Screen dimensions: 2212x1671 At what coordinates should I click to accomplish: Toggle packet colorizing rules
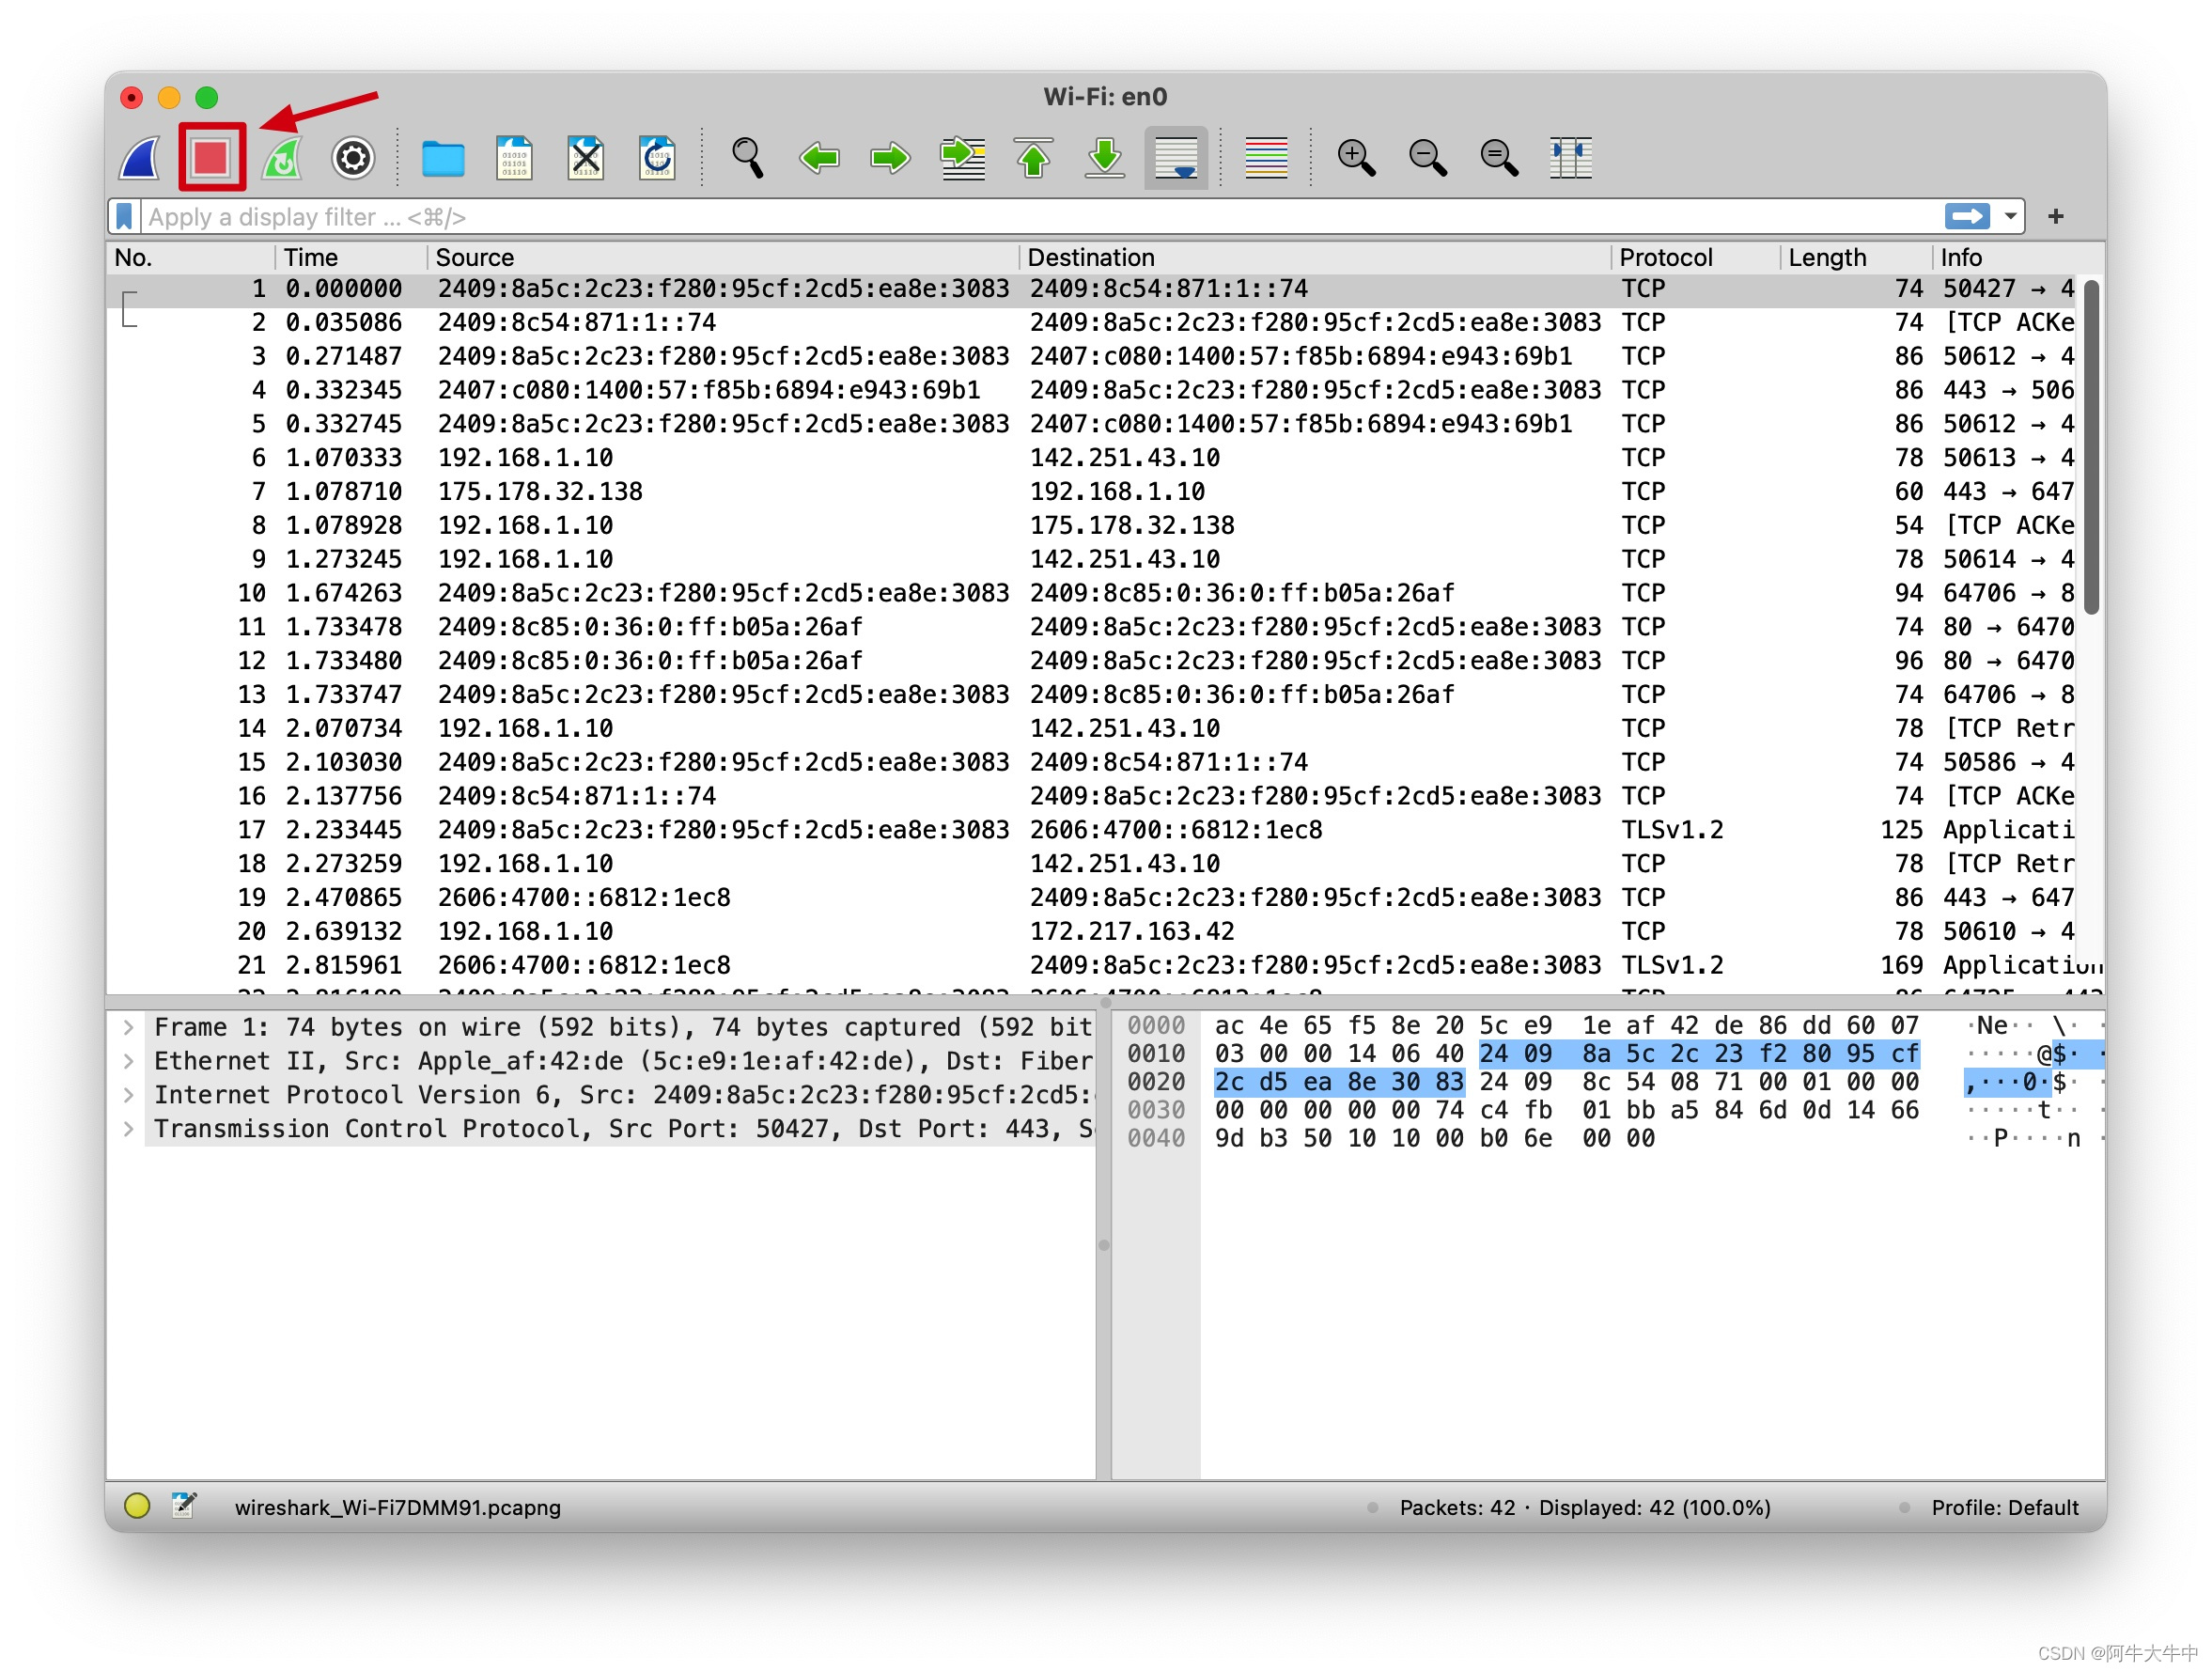point(1266,158)
